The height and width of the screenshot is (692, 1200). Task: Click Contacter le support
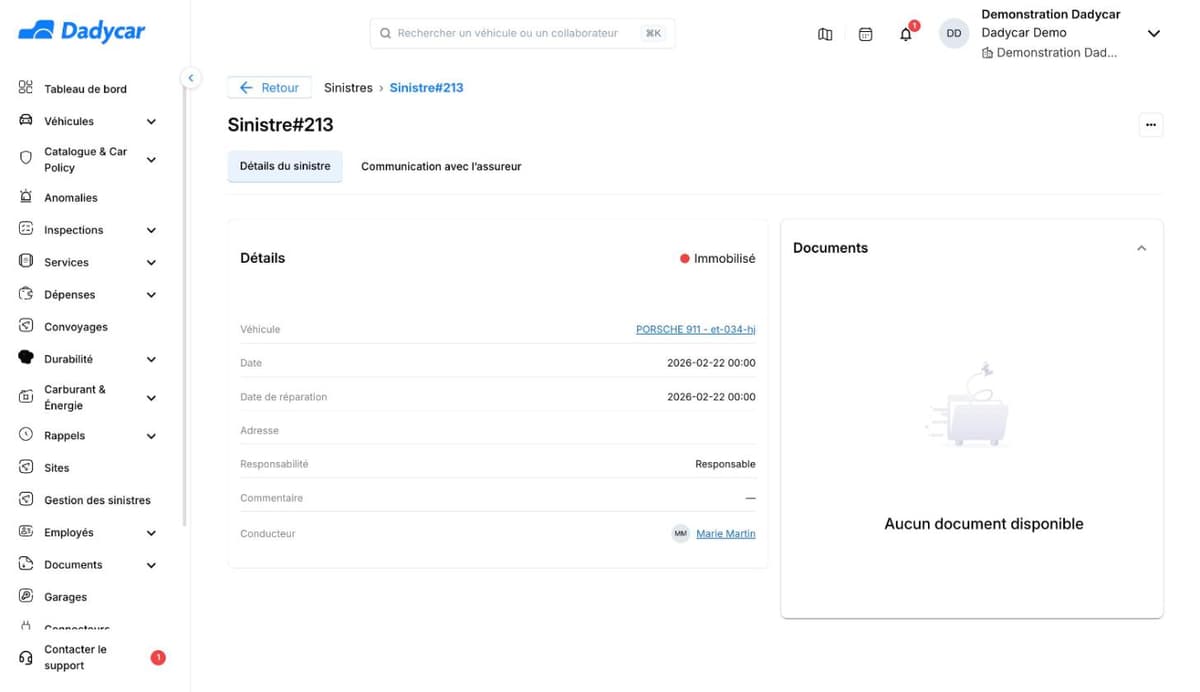pos(75,657)
